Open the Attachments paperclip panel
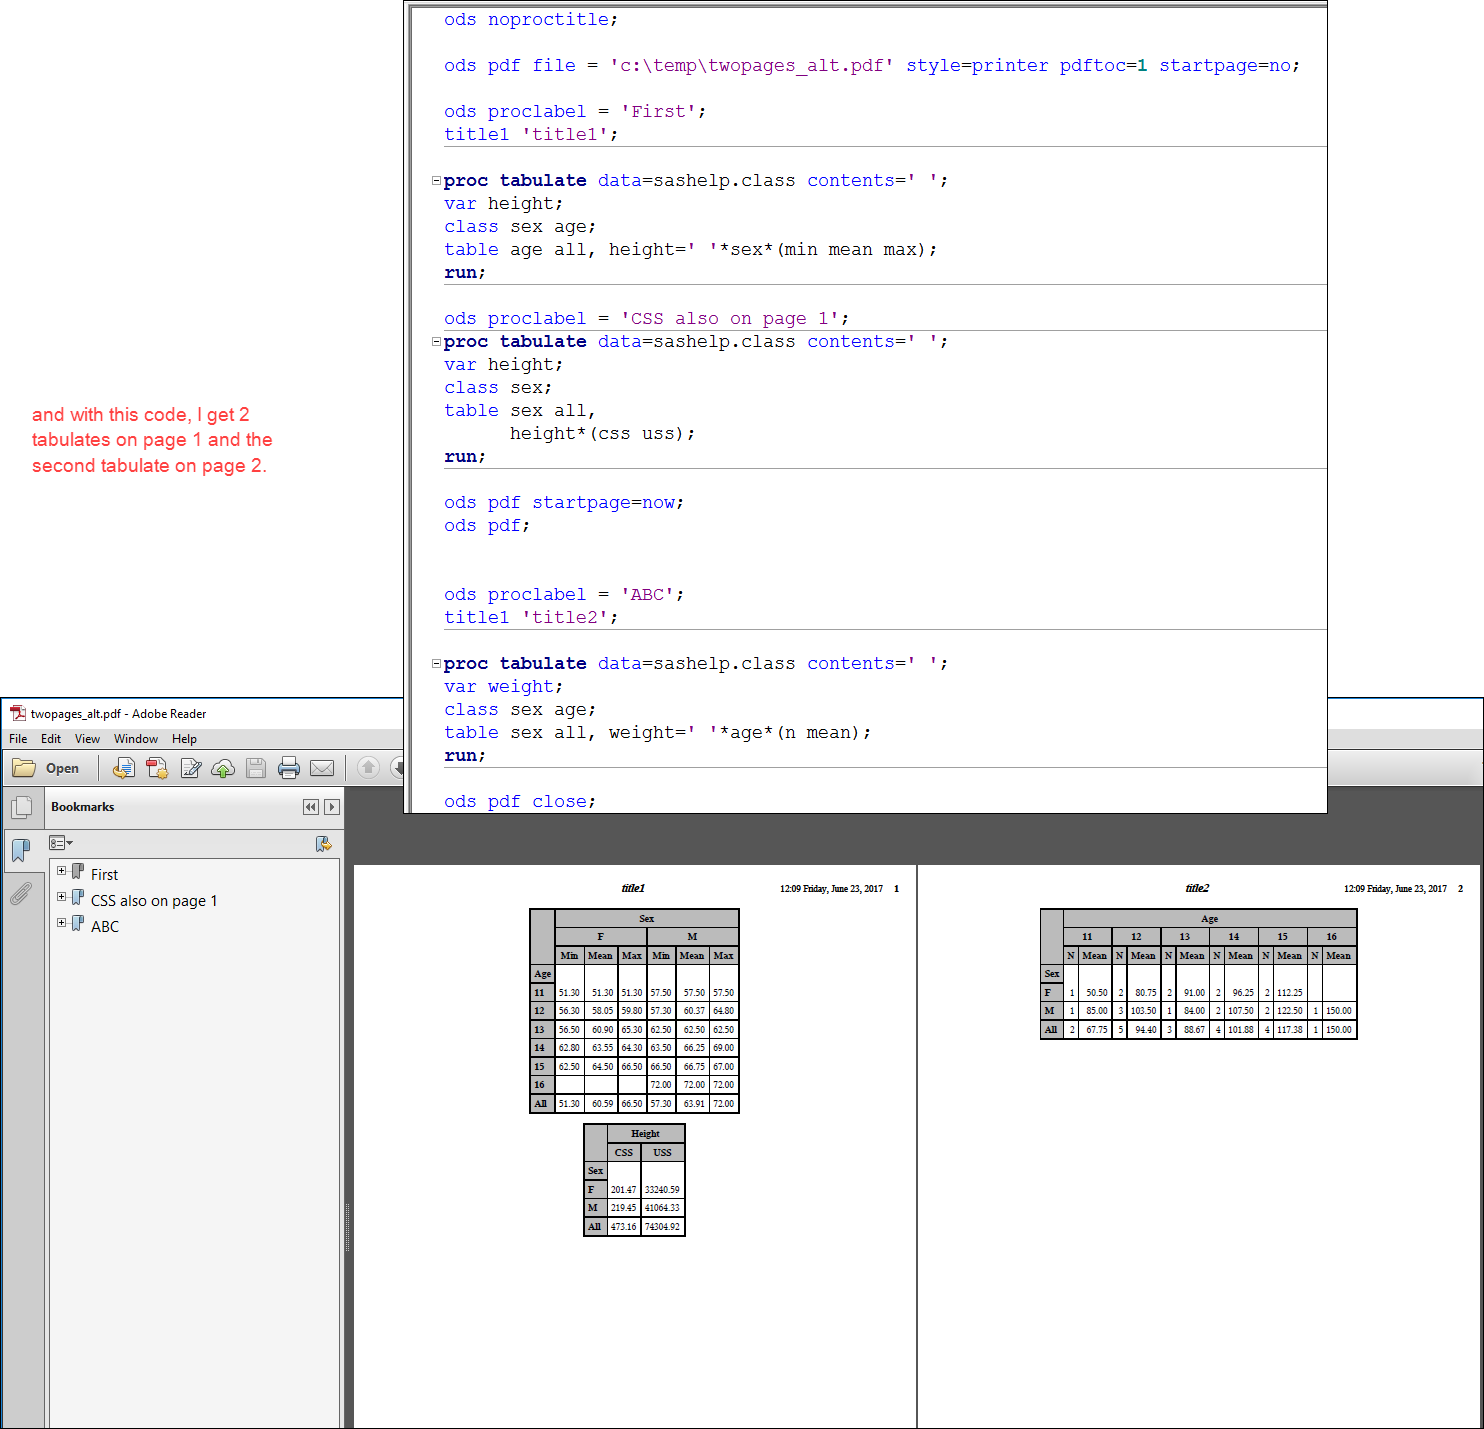The height and width of the screenshot is (1429, 1484). click(x=21, y=893)
